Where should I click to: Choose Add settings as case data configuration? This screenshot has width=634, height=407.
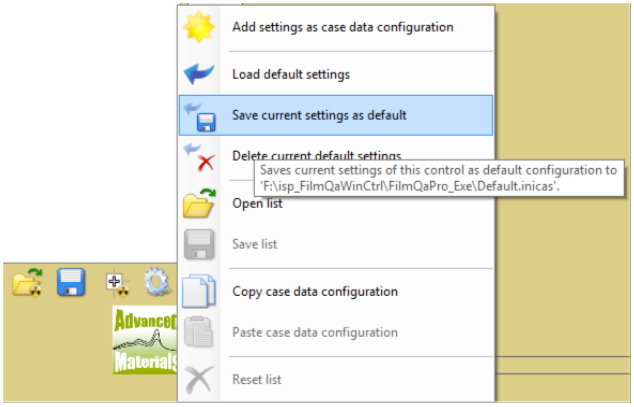342,27
